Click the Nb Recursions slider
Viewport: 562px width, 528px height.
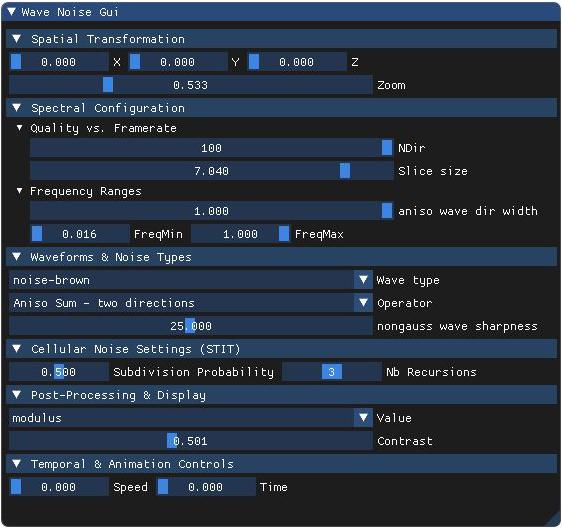332,372
